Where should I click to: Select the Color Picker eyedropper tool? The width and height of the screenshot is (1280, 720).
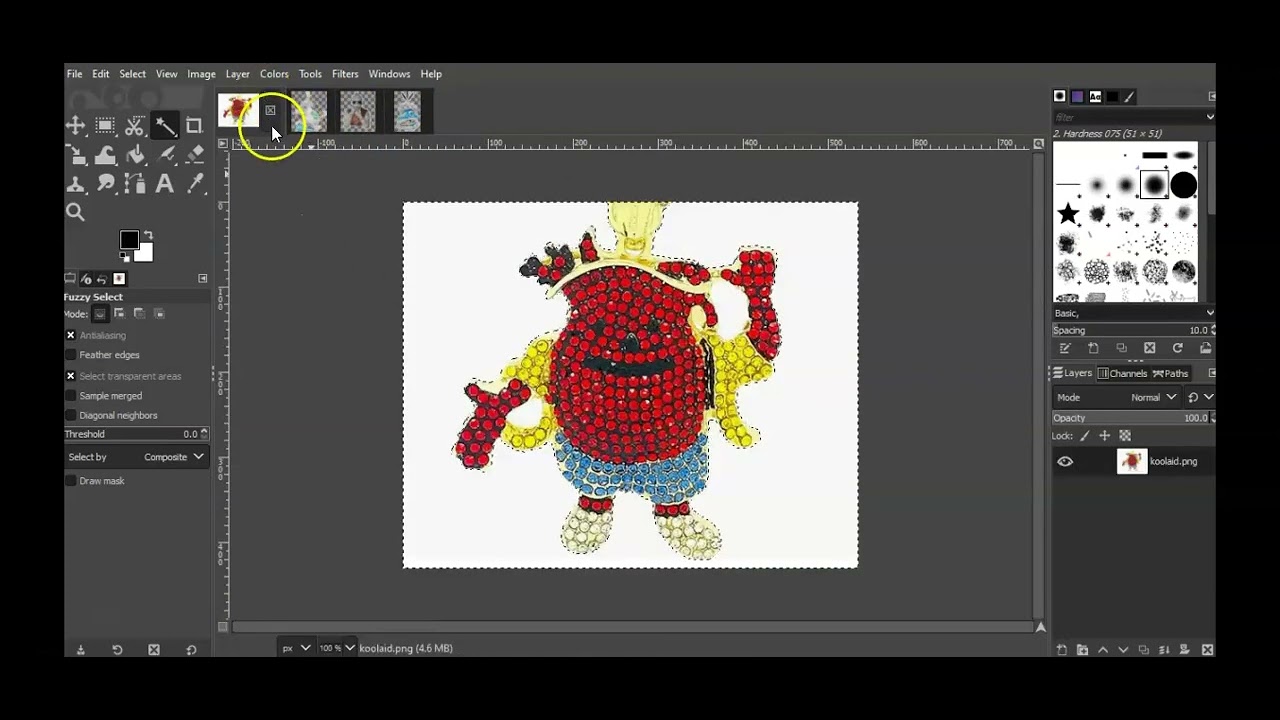coord(195,184)
